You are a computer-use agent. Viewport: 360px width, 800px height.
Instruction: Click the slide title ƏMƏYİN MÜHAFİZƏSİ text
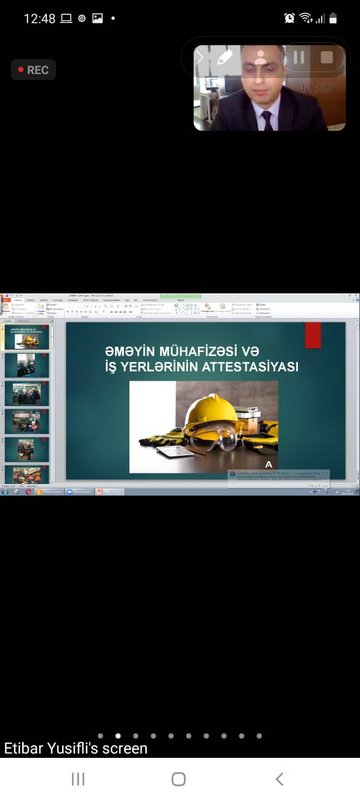pyautogui.click(x=182, y=351)
